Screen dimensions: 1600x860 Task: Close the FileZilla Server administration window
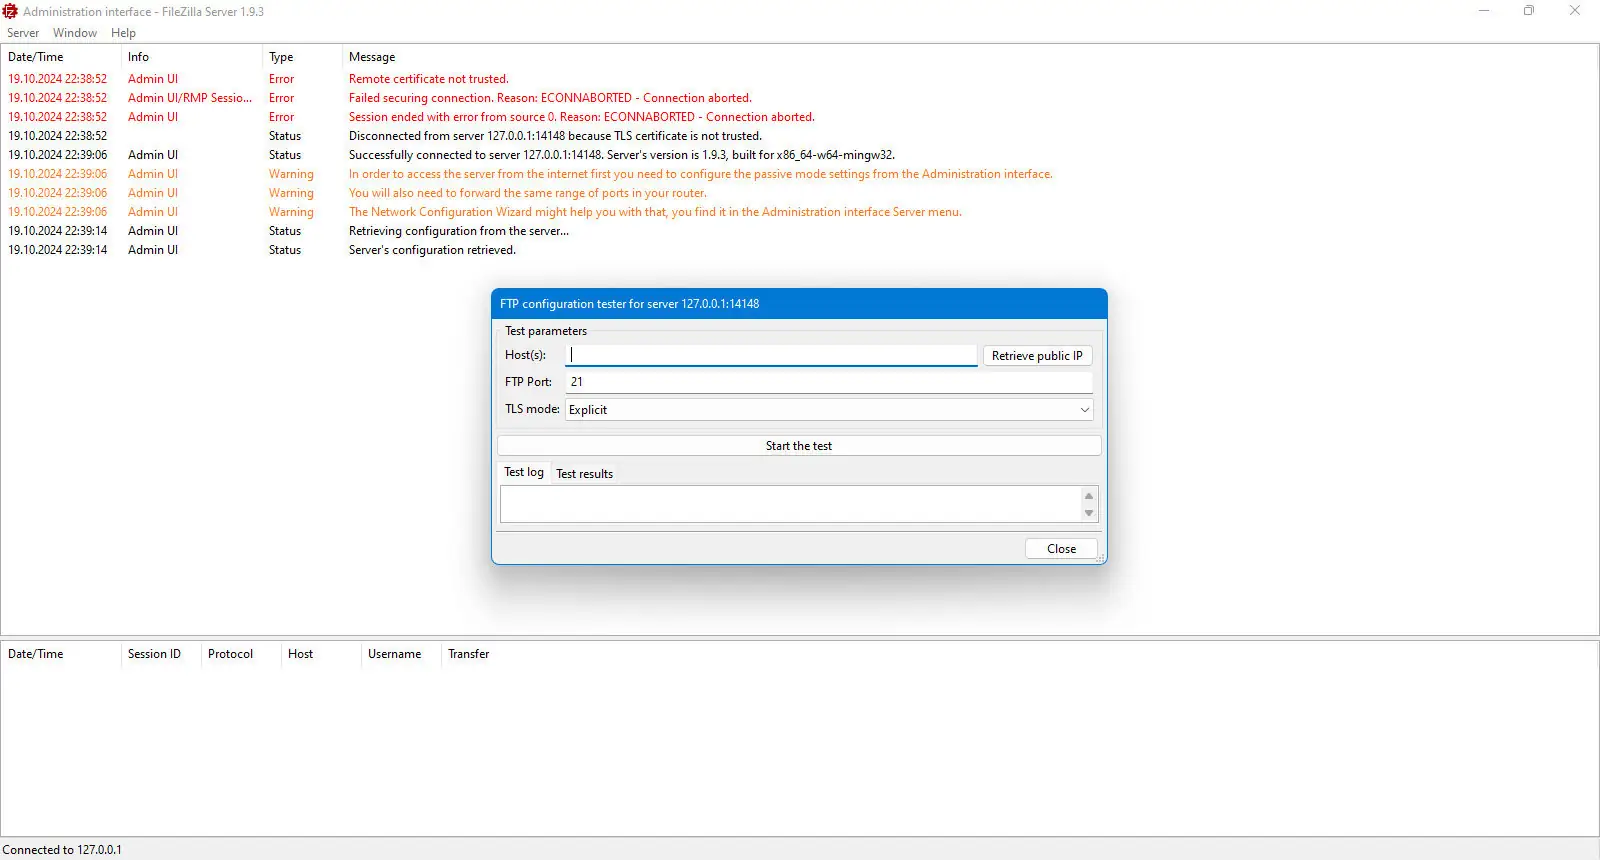[x=1575, y=11]
